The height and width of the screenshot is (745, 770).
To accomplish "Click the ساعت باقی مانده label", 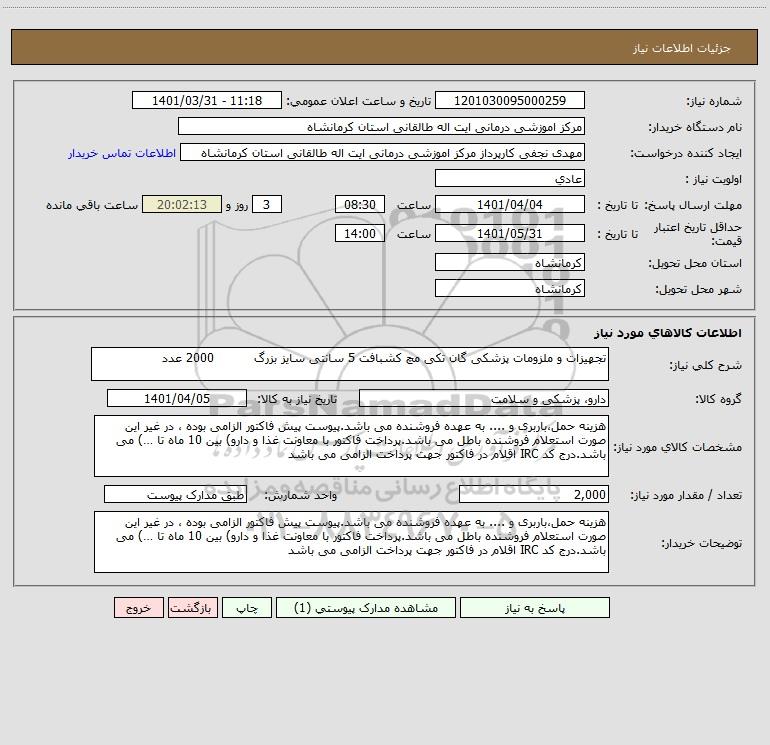I will [92, 205].
